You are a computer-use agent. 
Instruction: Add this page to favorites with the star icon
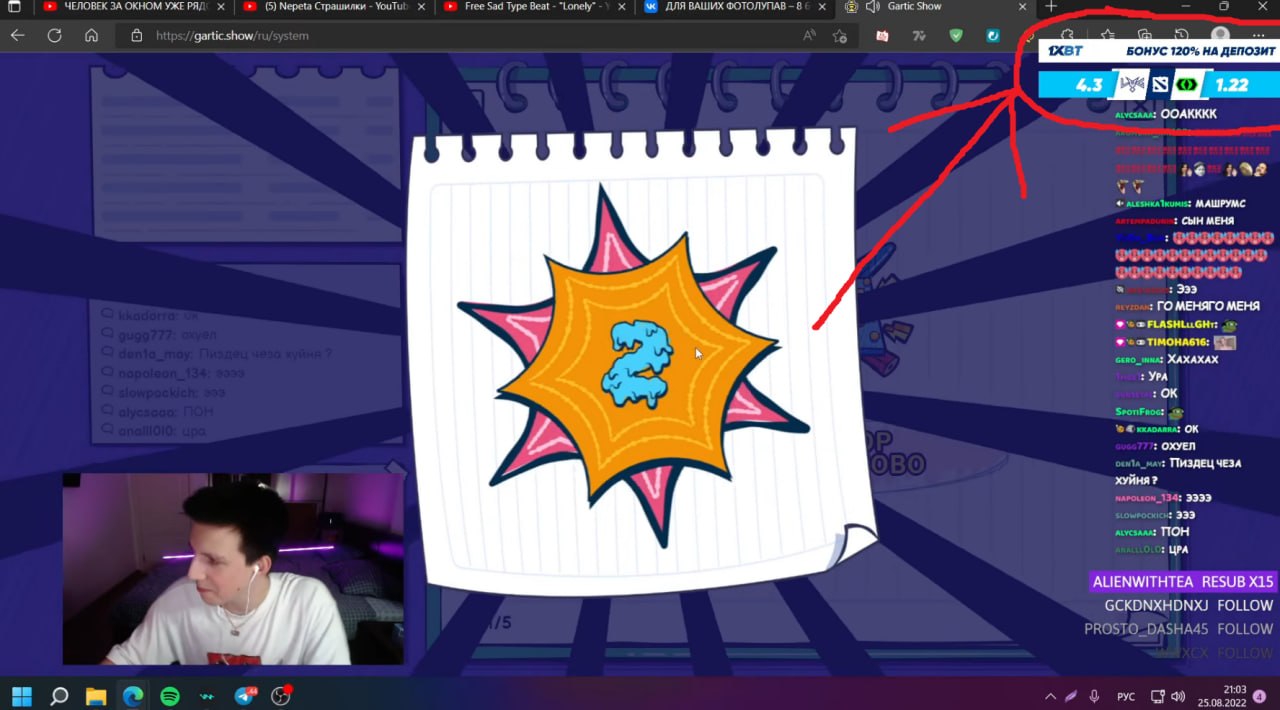(840, 35)
